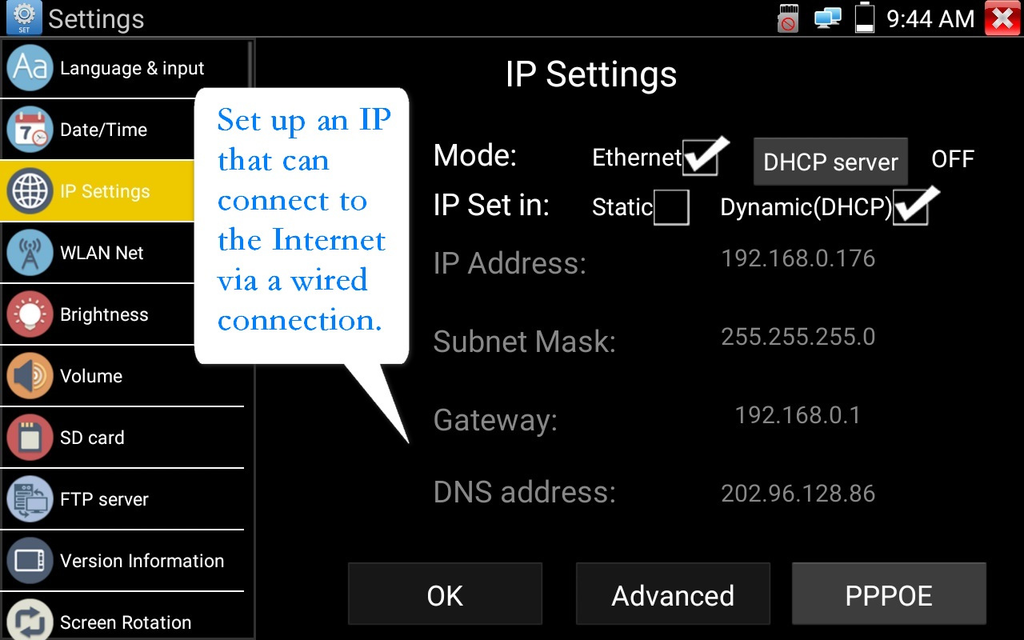The height and width of the screenshot is (640, 1024).
Task: Select IP Settings in the sidebar
Action: coord(104,191)
